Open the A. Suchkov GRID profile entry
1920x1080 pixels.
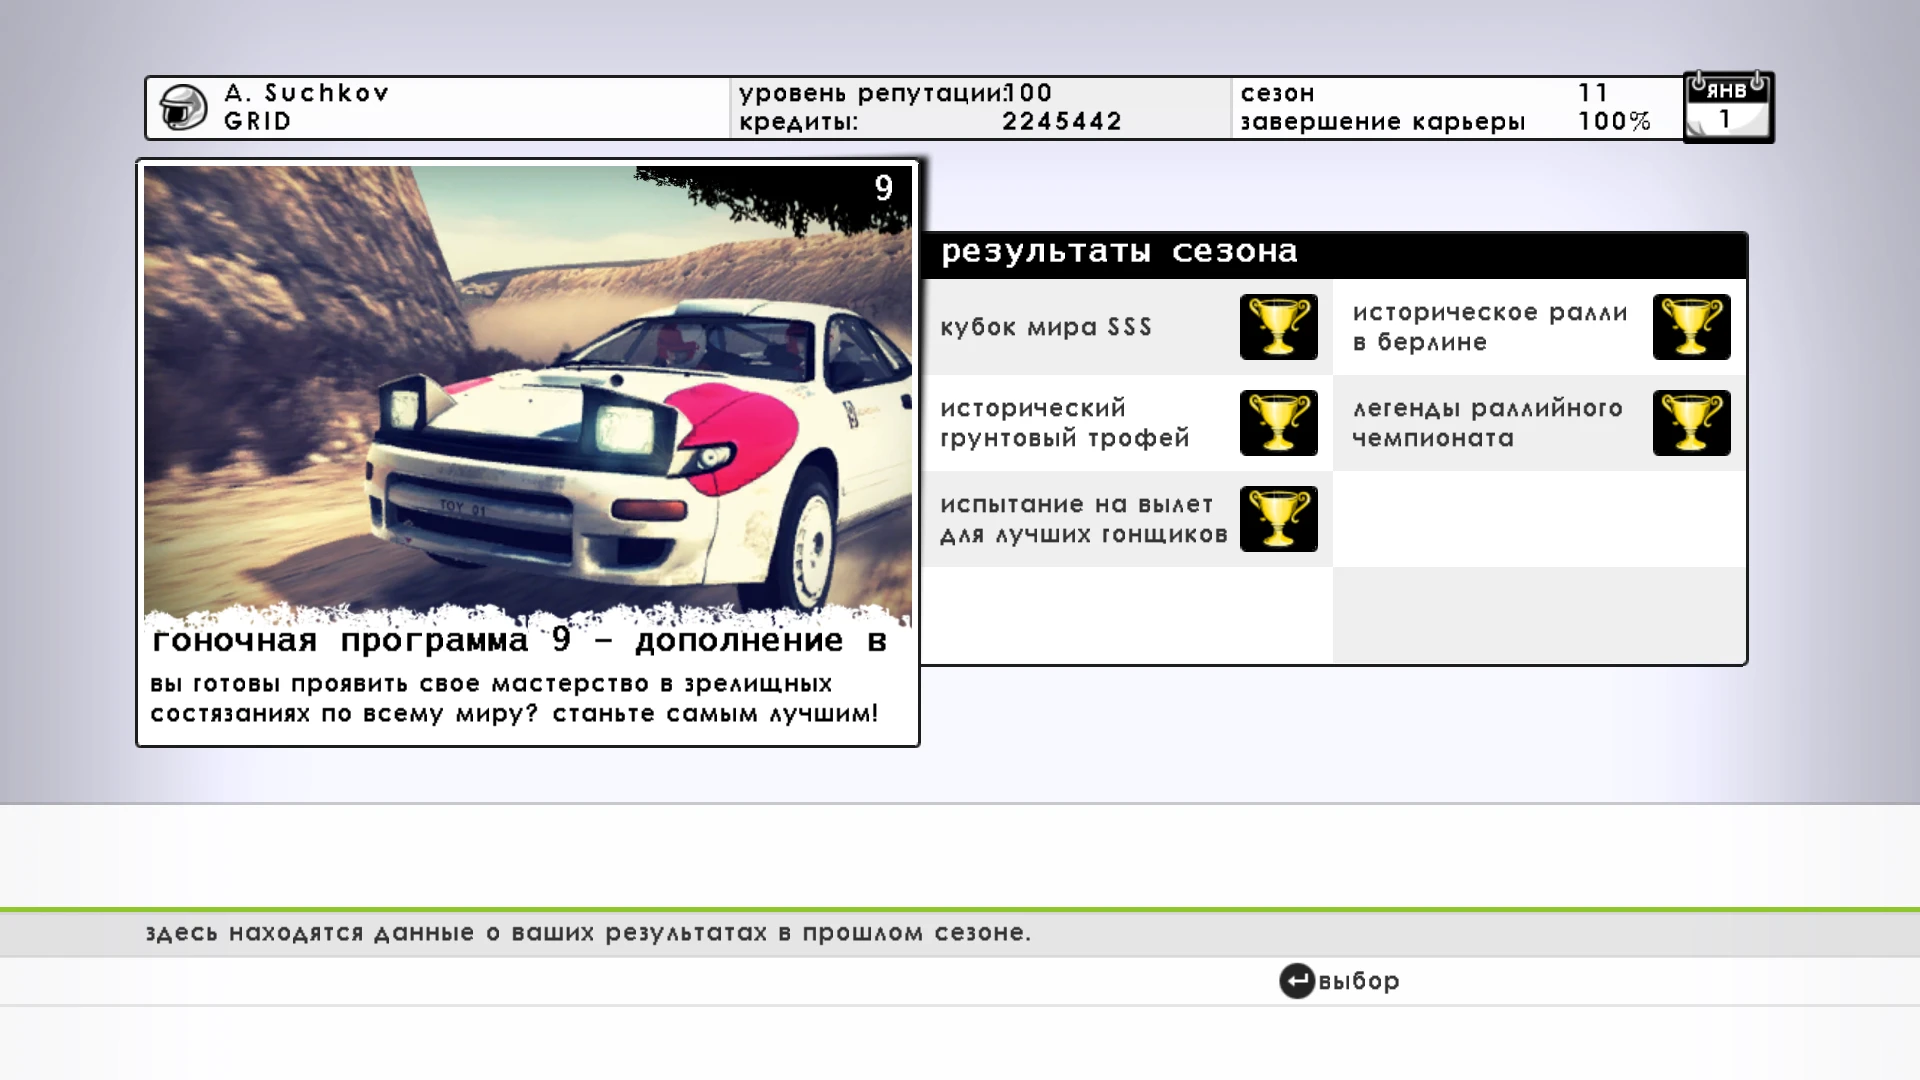(305, 107)
